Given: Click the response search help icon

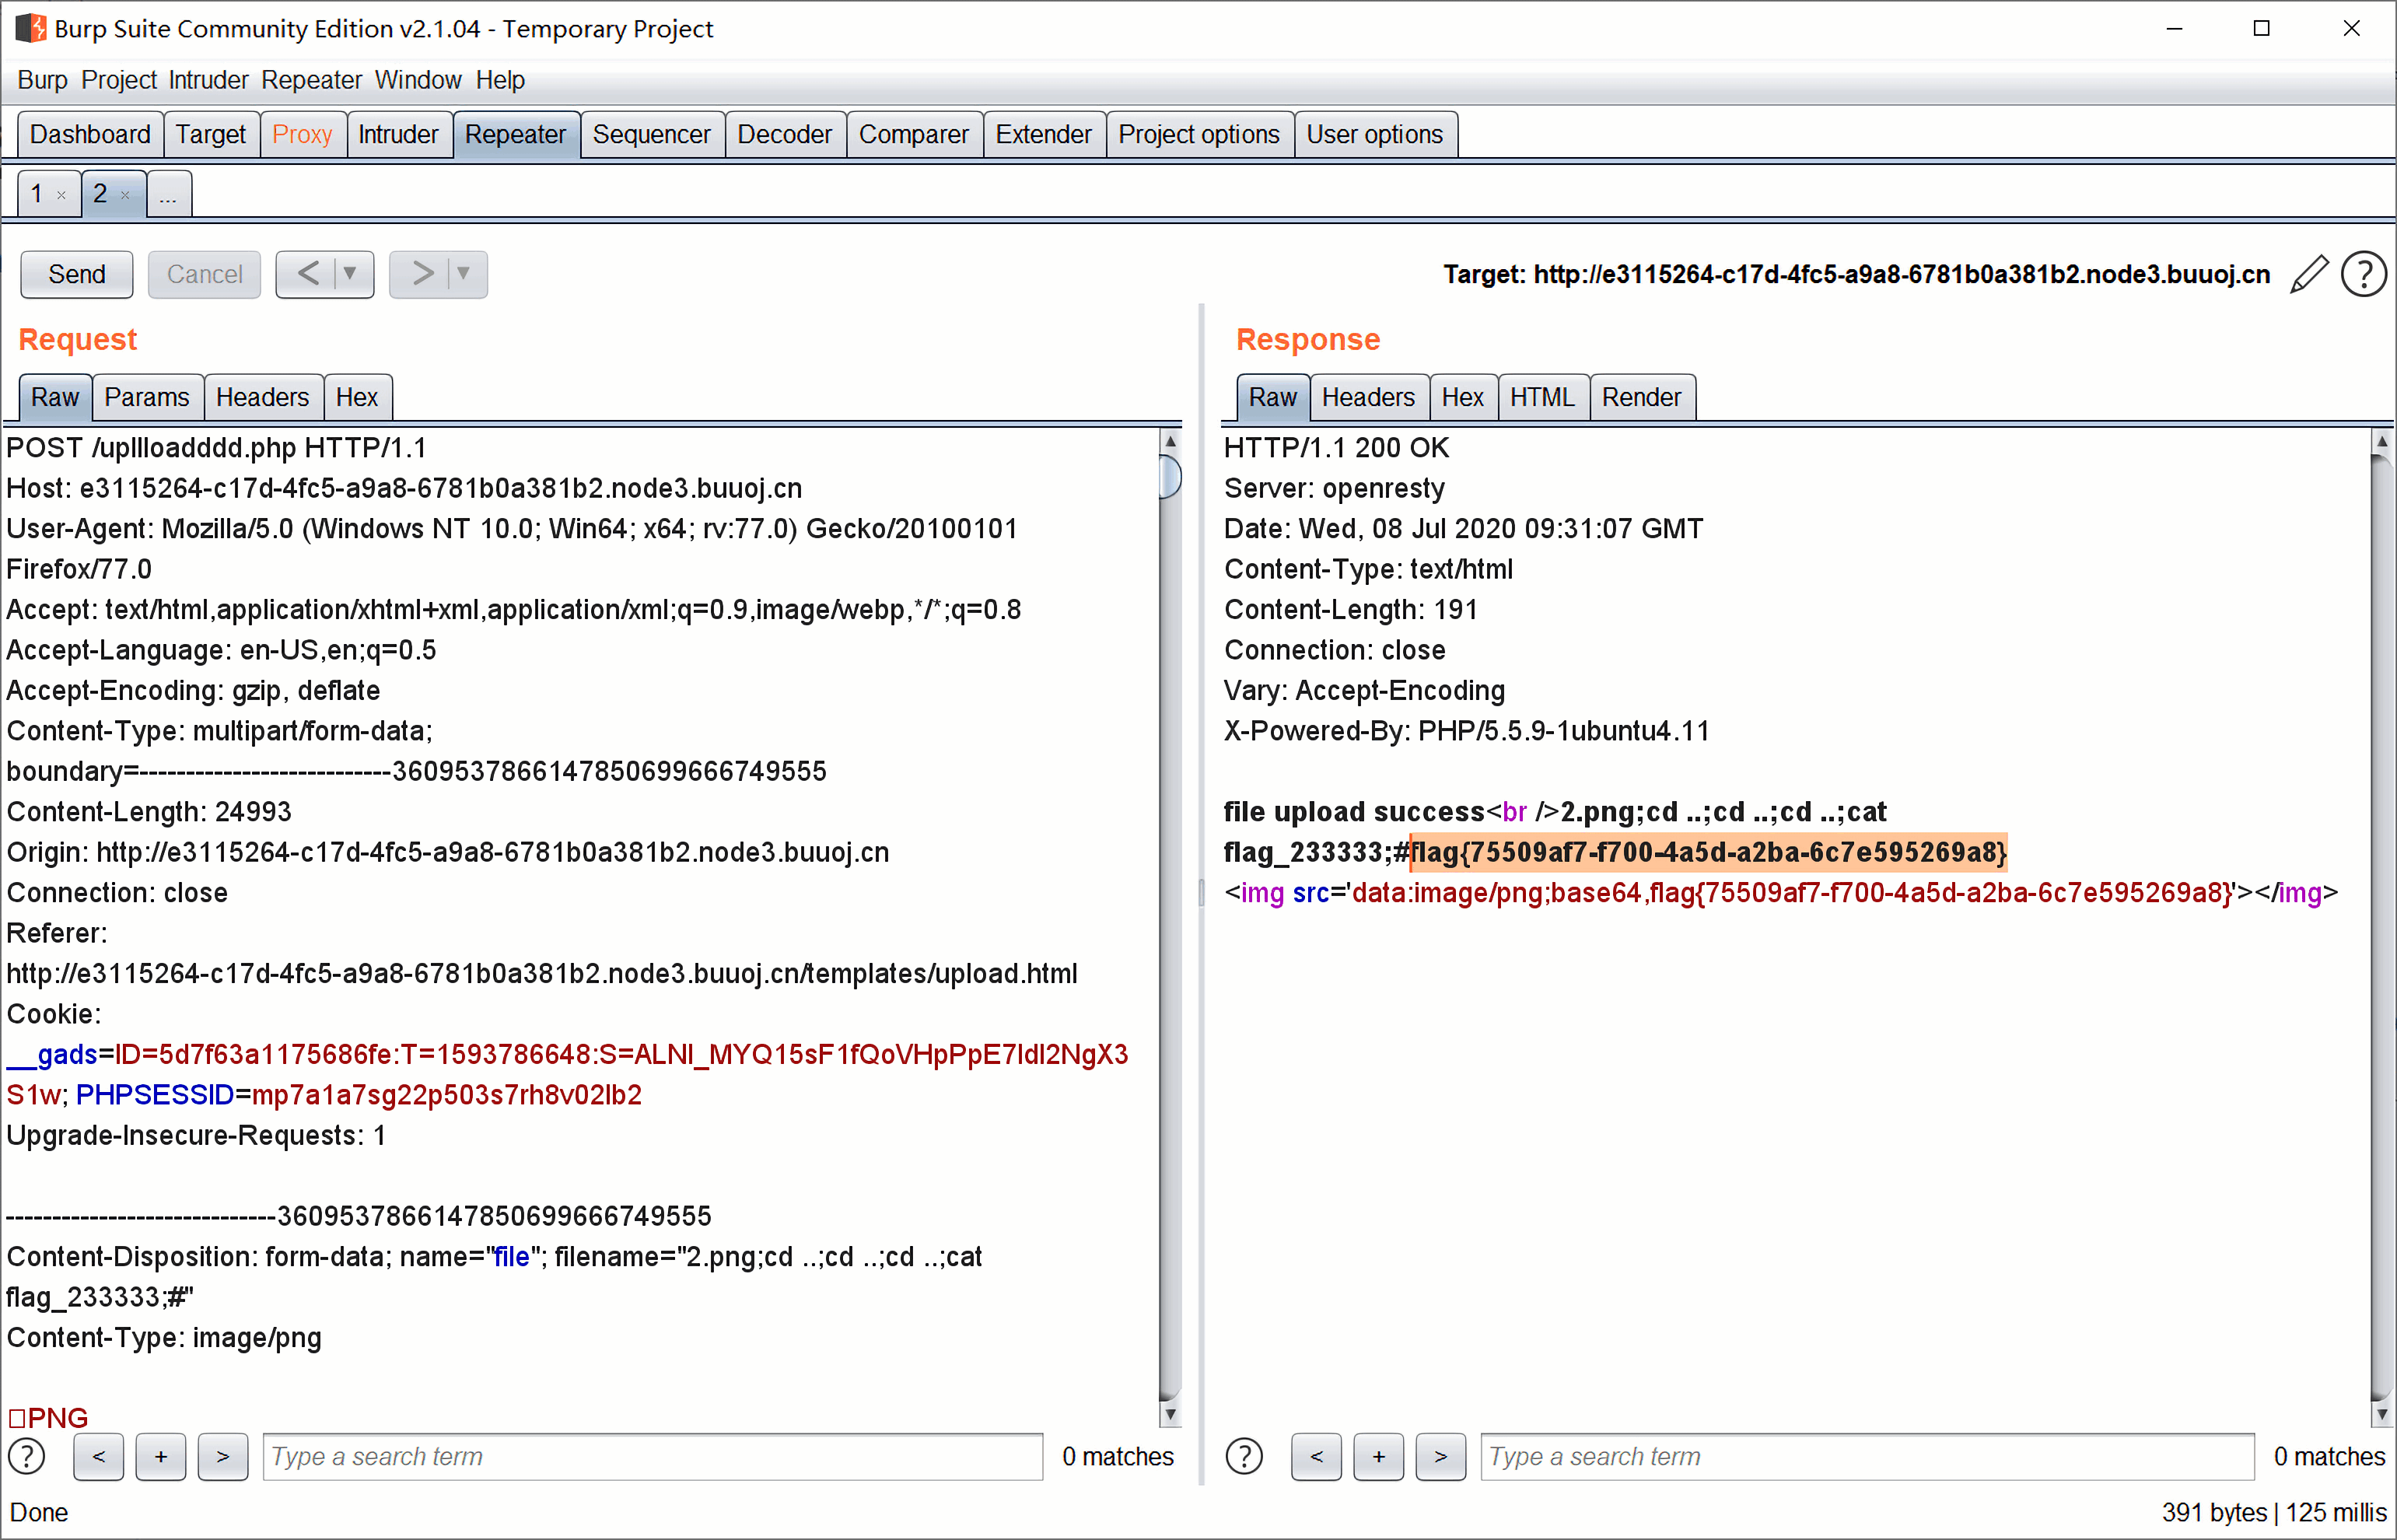Looking at the screenshot, I should [1244, 1456].
